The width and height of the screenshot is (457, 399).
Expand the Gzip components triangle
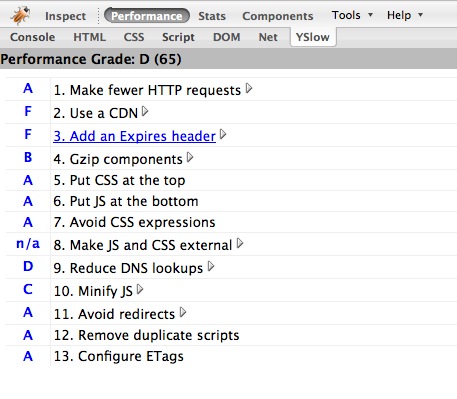190,158
